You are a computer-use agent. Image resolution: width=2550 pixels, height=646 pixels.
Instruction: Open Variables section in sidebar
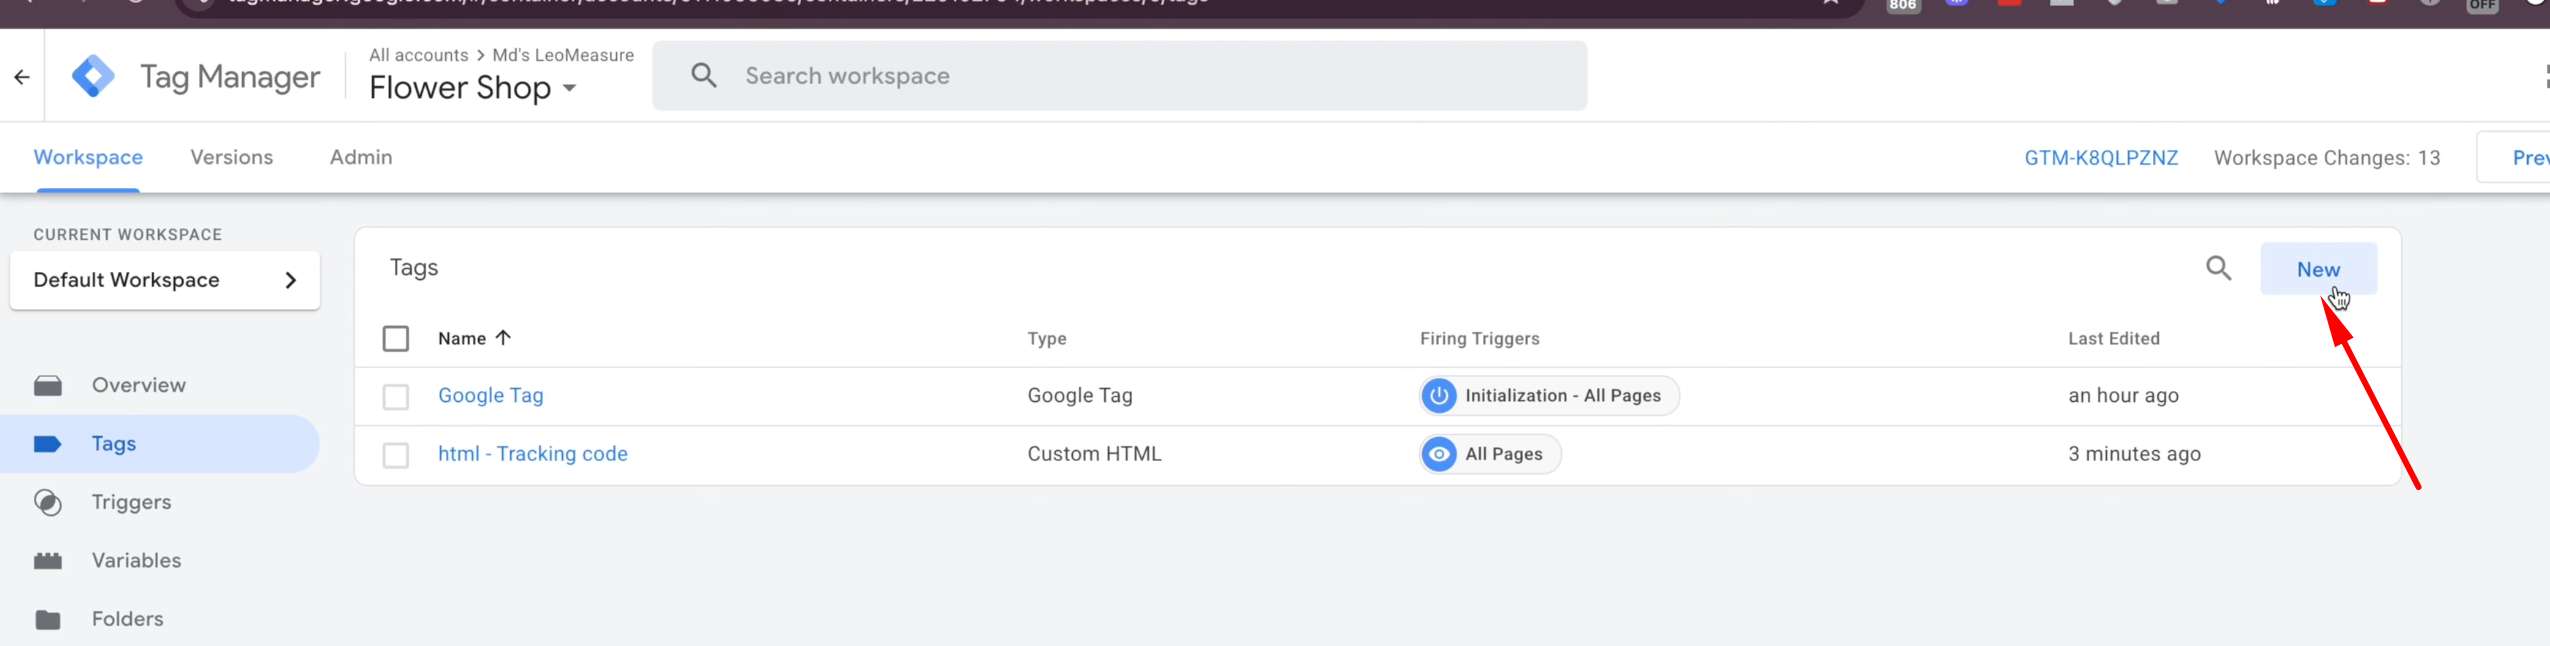pyautogui.click(x=136, y=560)
